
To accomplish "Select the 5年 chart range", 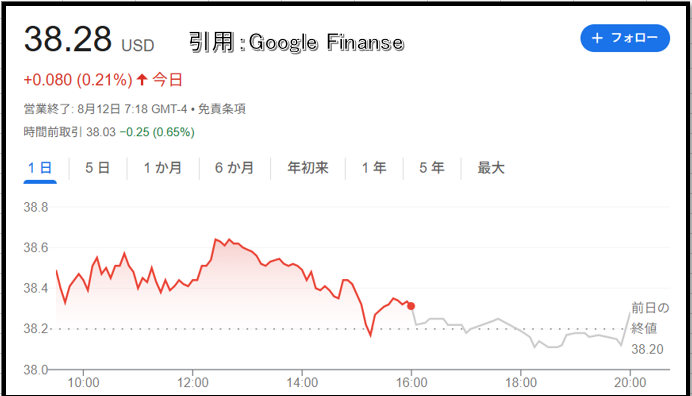I will (x=432, y=168).
